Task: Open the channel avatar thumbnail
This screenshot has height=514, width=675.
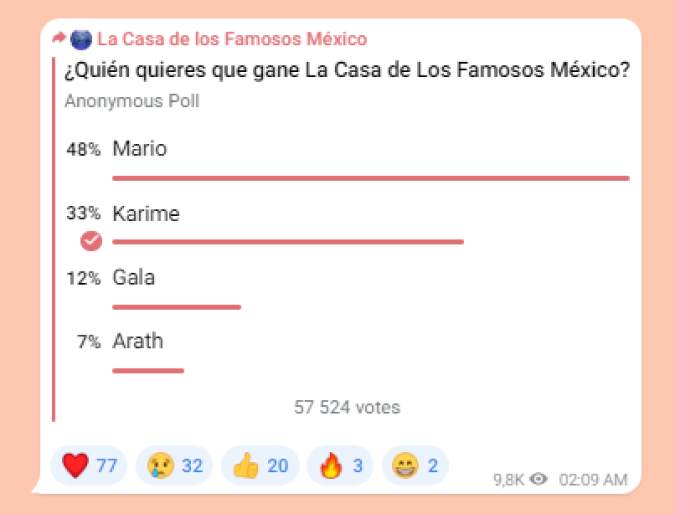Action: (x=81, y=40)
